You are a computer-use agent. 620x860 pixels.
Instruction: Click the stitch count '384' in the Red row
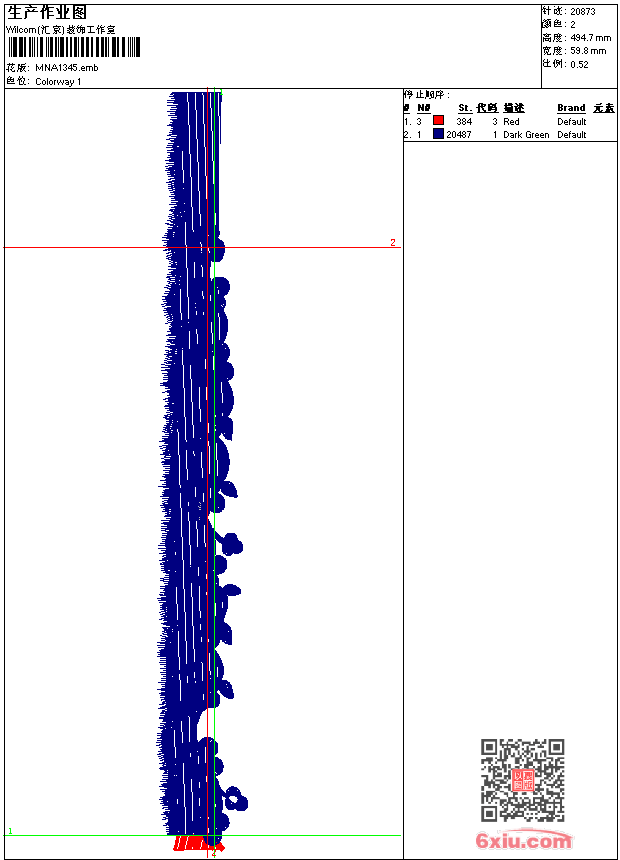point(464,121)
